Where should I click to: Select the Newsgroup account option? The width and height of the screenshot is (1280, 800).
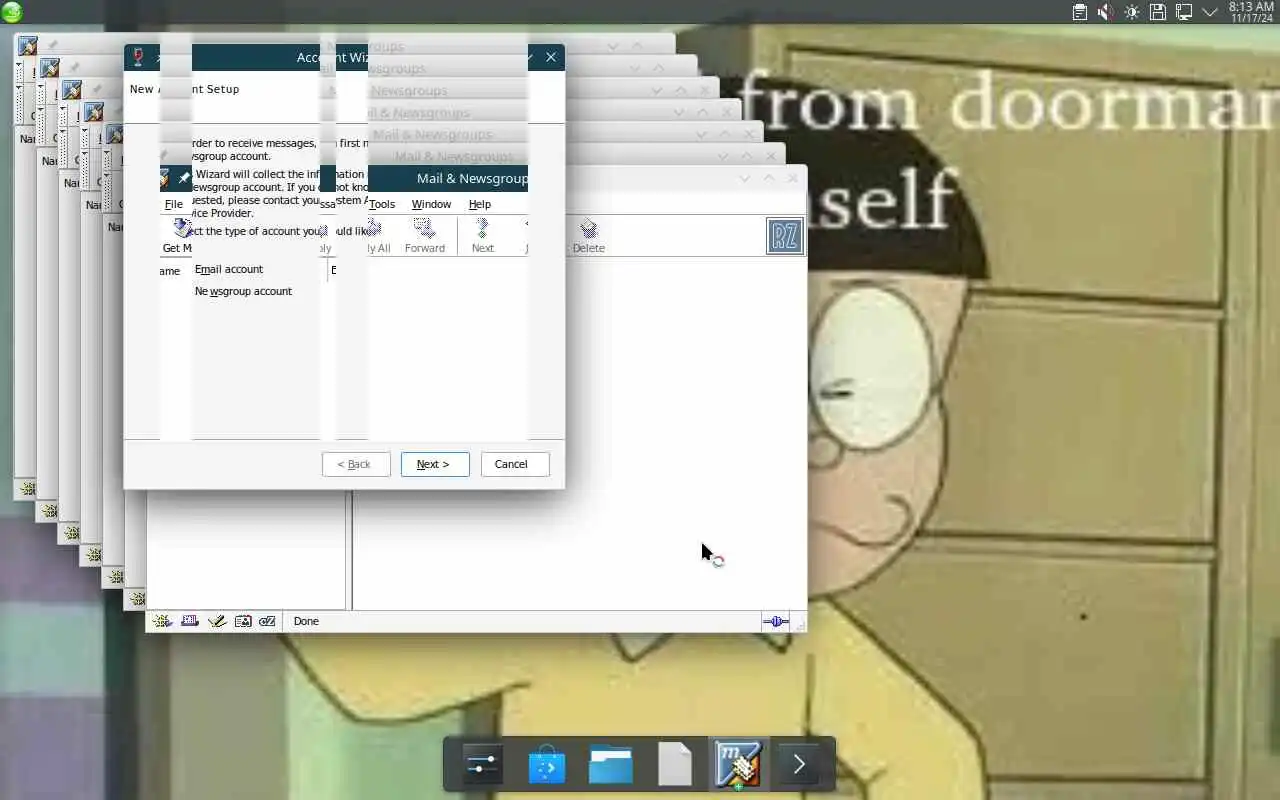click(x=243, y=291)
